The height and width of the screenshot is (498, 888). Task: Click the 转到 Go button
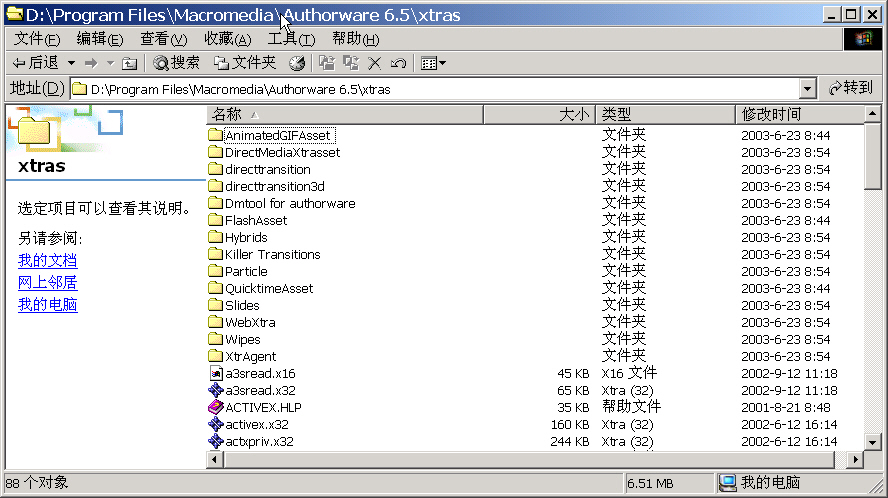[x=851, y=88]
